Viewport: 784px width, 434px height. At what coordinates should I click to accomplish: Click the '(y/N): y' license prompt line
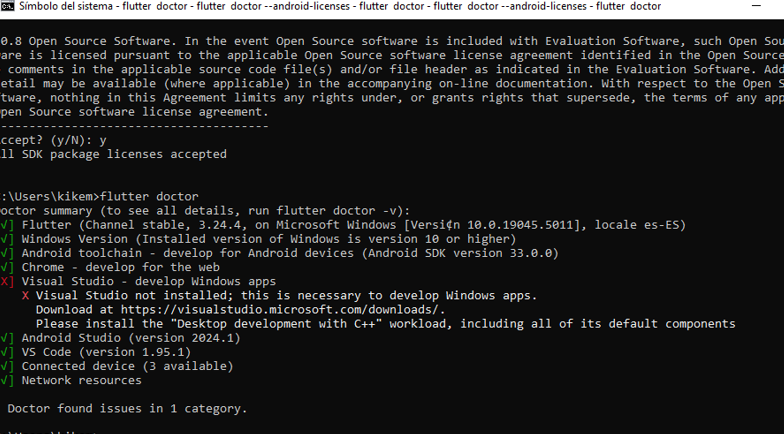pyautogui.click(x=53, y=141)
